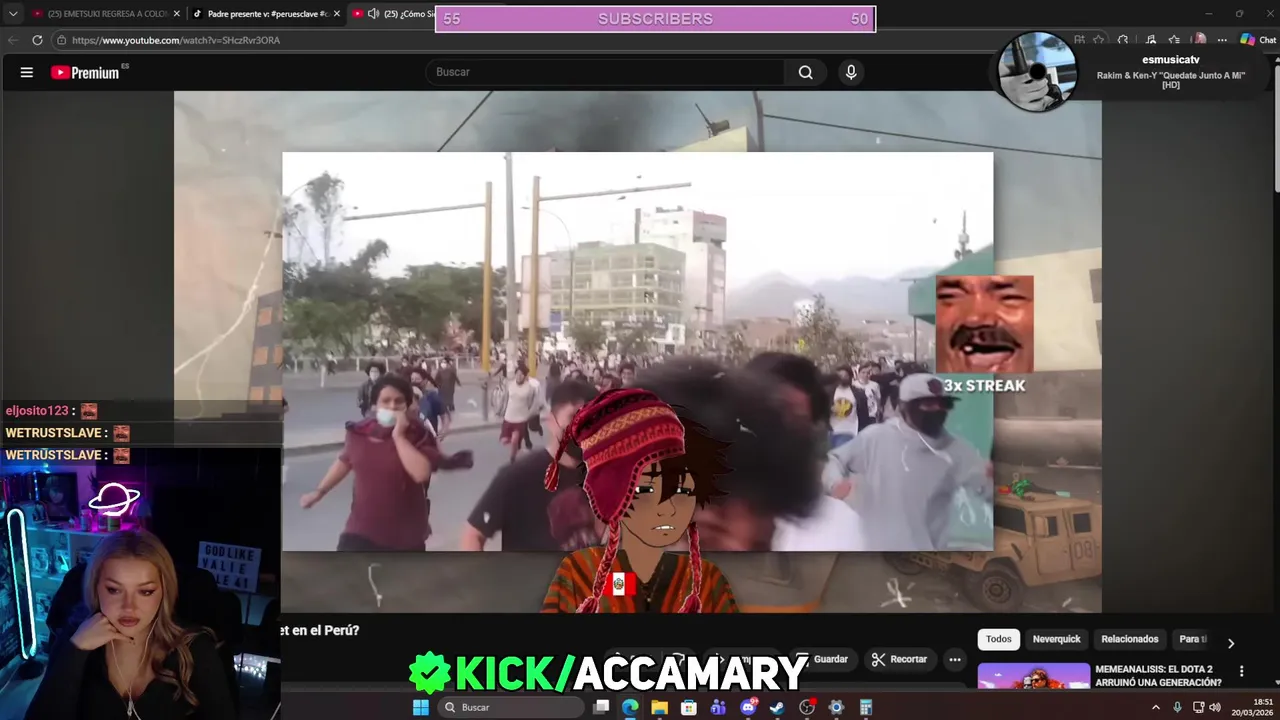Open the MEMEANALISIS video thumbnail

pyautogui.click(x=1034, y=677)
